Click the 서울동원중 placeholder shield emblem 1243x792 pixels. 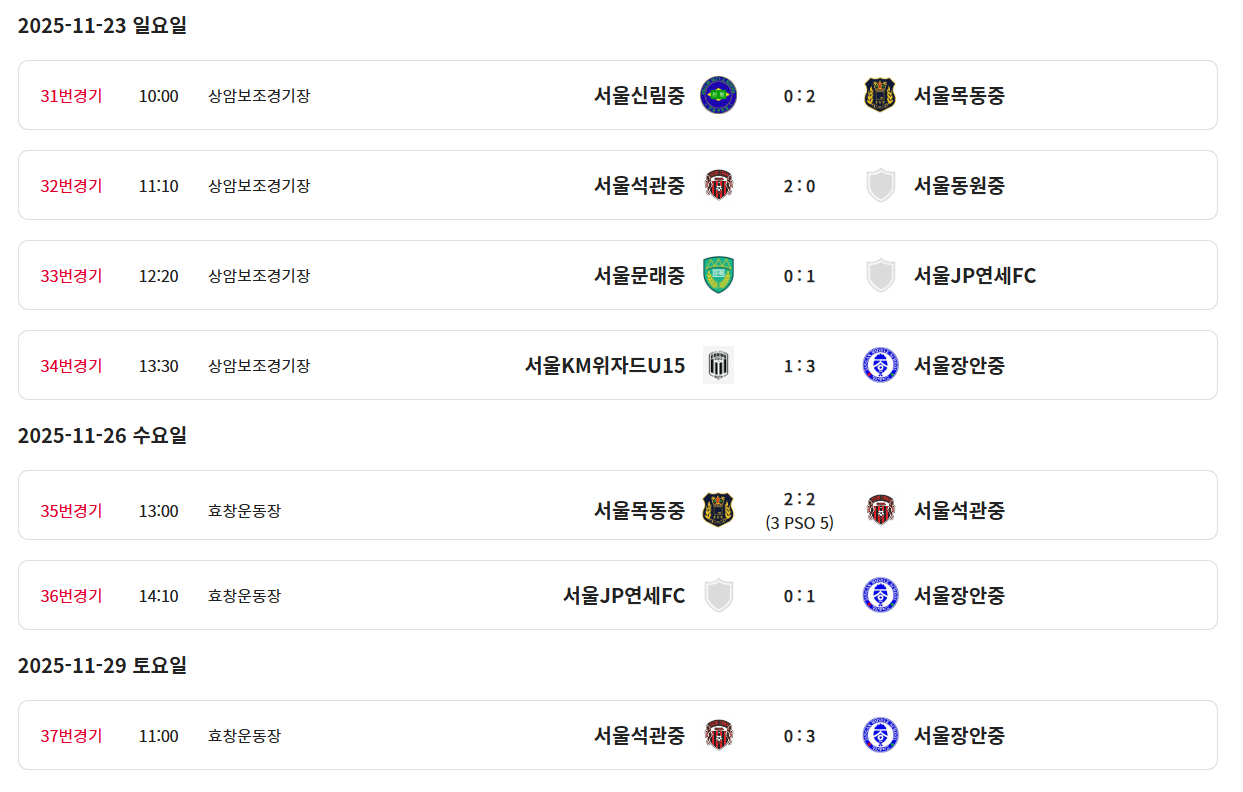(x=880, y=185)
